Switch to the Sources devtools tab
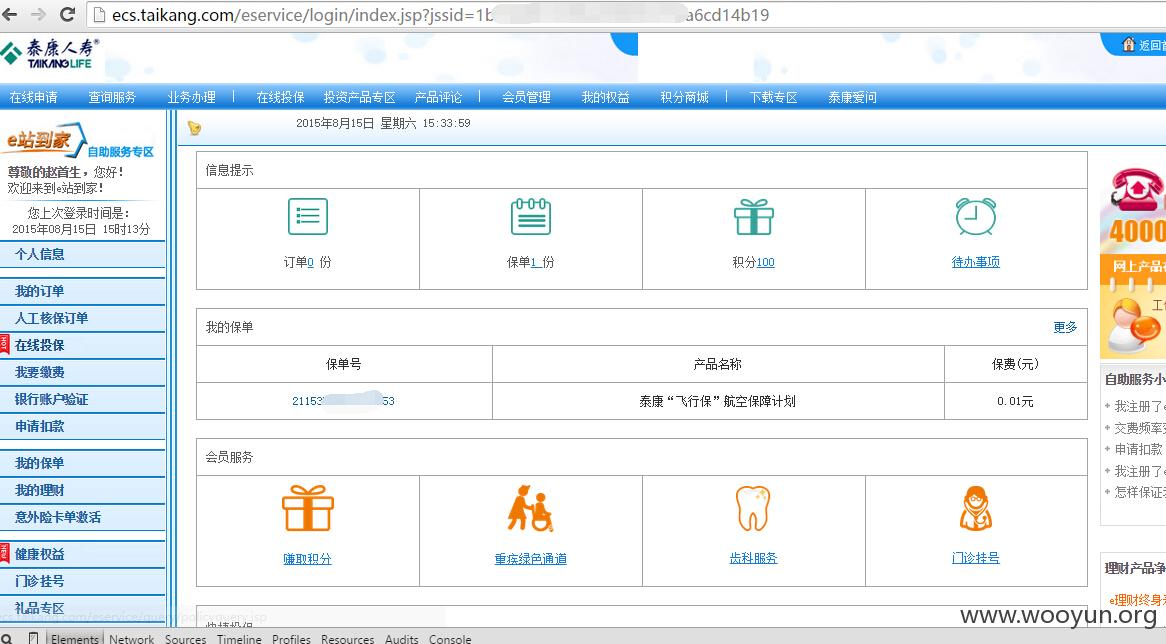Image resolution: width=1166 pixels, height=644 pixels. (x=185, y=639)
